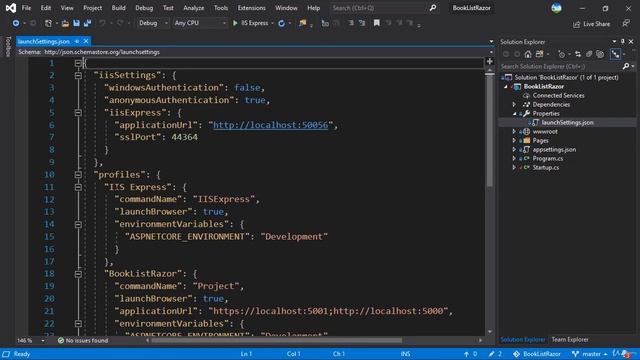Image resolution: width=640 pixels, height=360 pixels.
Task: Open the Extensions menu
Action: 251,8
